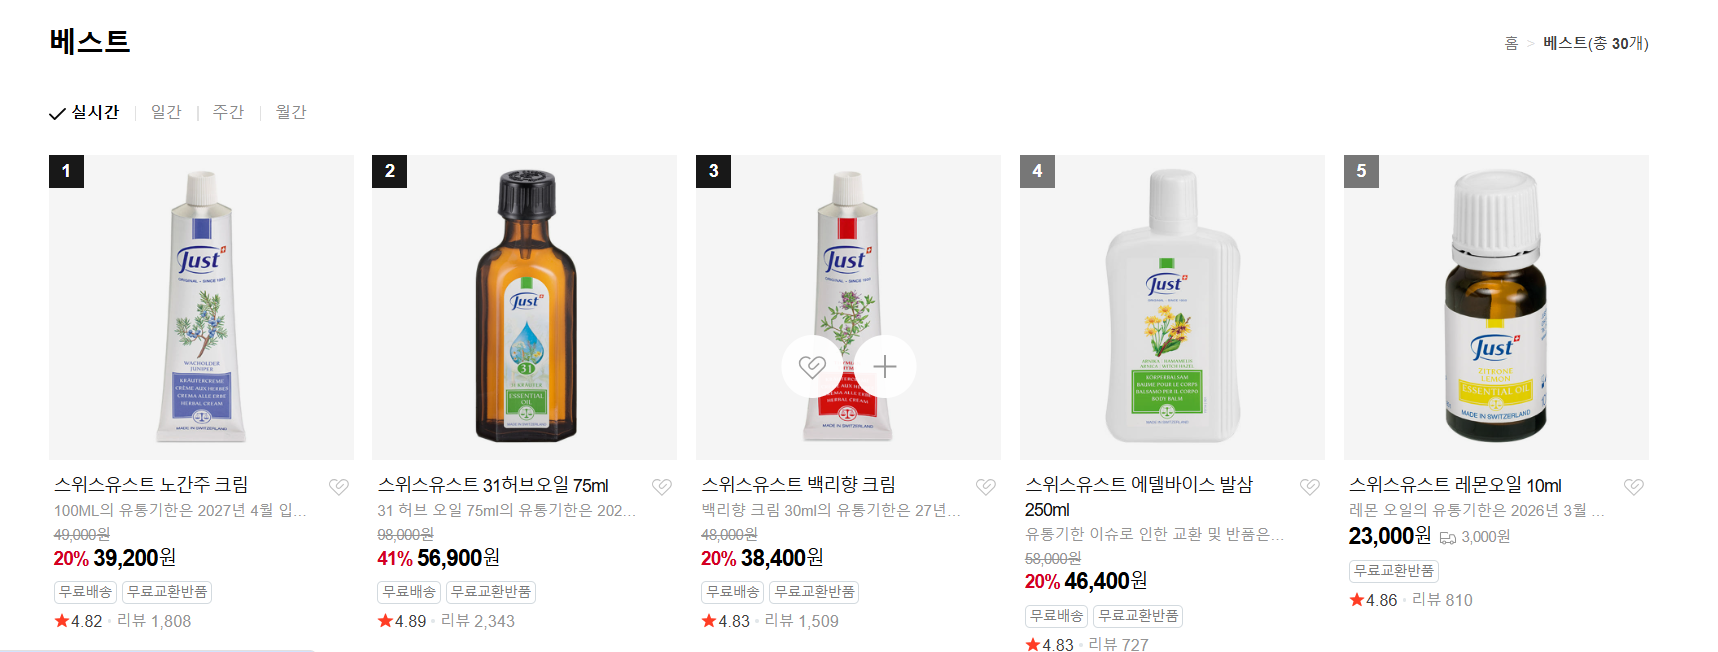This screenshot has height=652, width=1718.
Task: Click the 베스트(총 30개) breadcrumb item
Action: click(x=1596, y=43)
